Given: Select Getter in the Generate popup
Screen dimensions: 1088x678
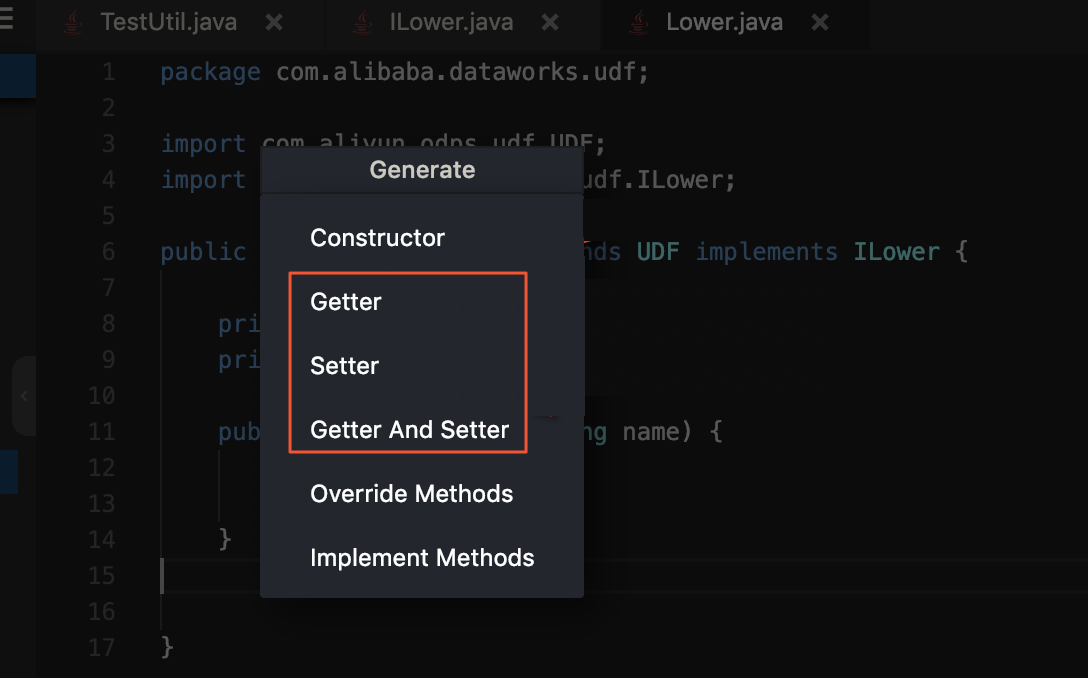Looking at the screenshot, I should (346, 302).
